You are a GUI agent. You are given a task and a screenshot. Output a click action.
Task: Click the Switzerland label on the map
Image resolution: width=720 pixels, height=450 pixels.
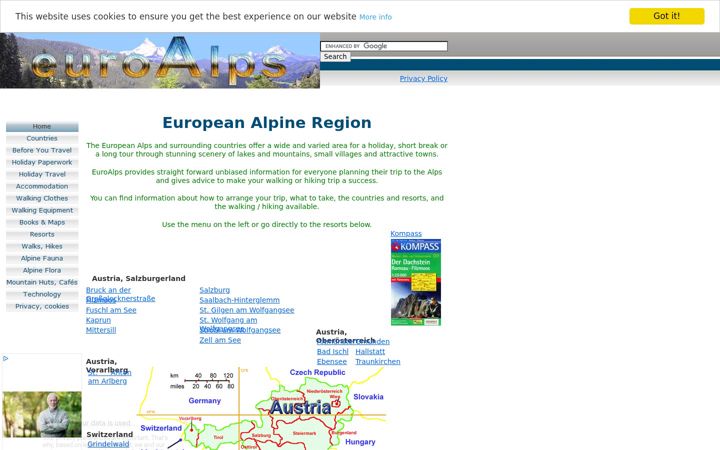point(161,428)
